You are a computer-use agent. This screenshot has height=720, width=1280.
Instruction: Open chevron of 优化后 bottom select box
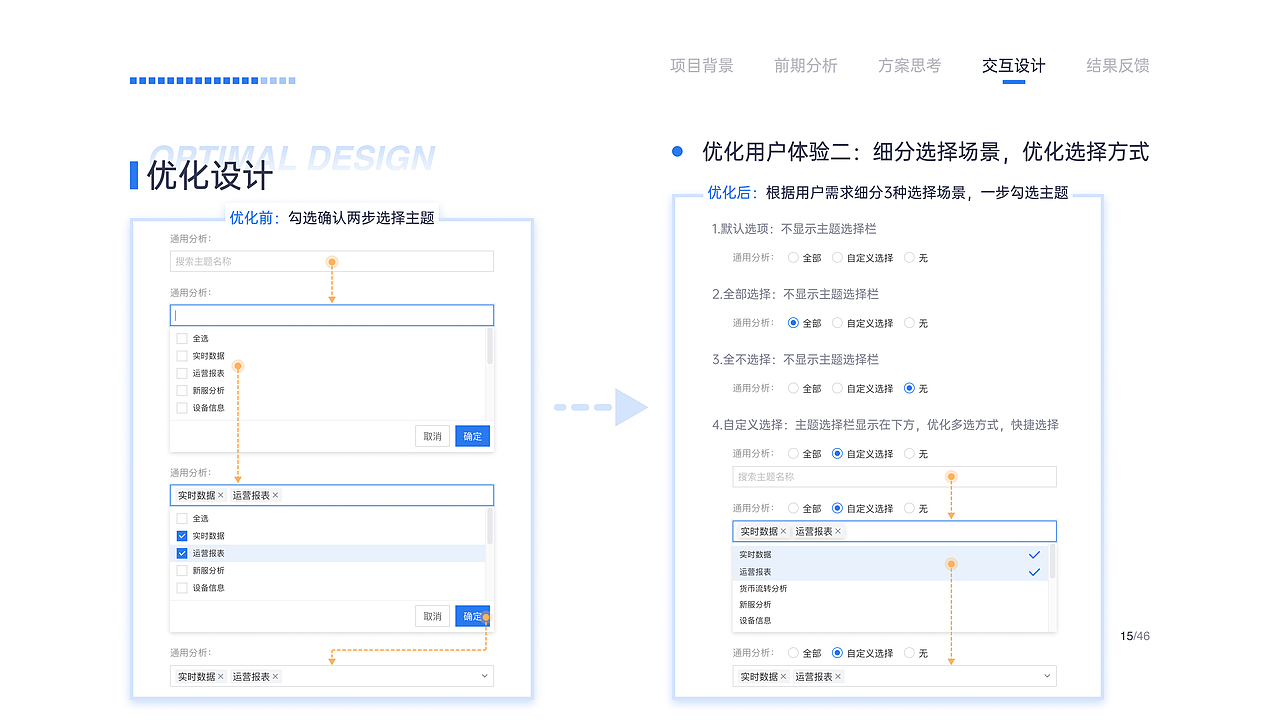tap(1047, 677)
